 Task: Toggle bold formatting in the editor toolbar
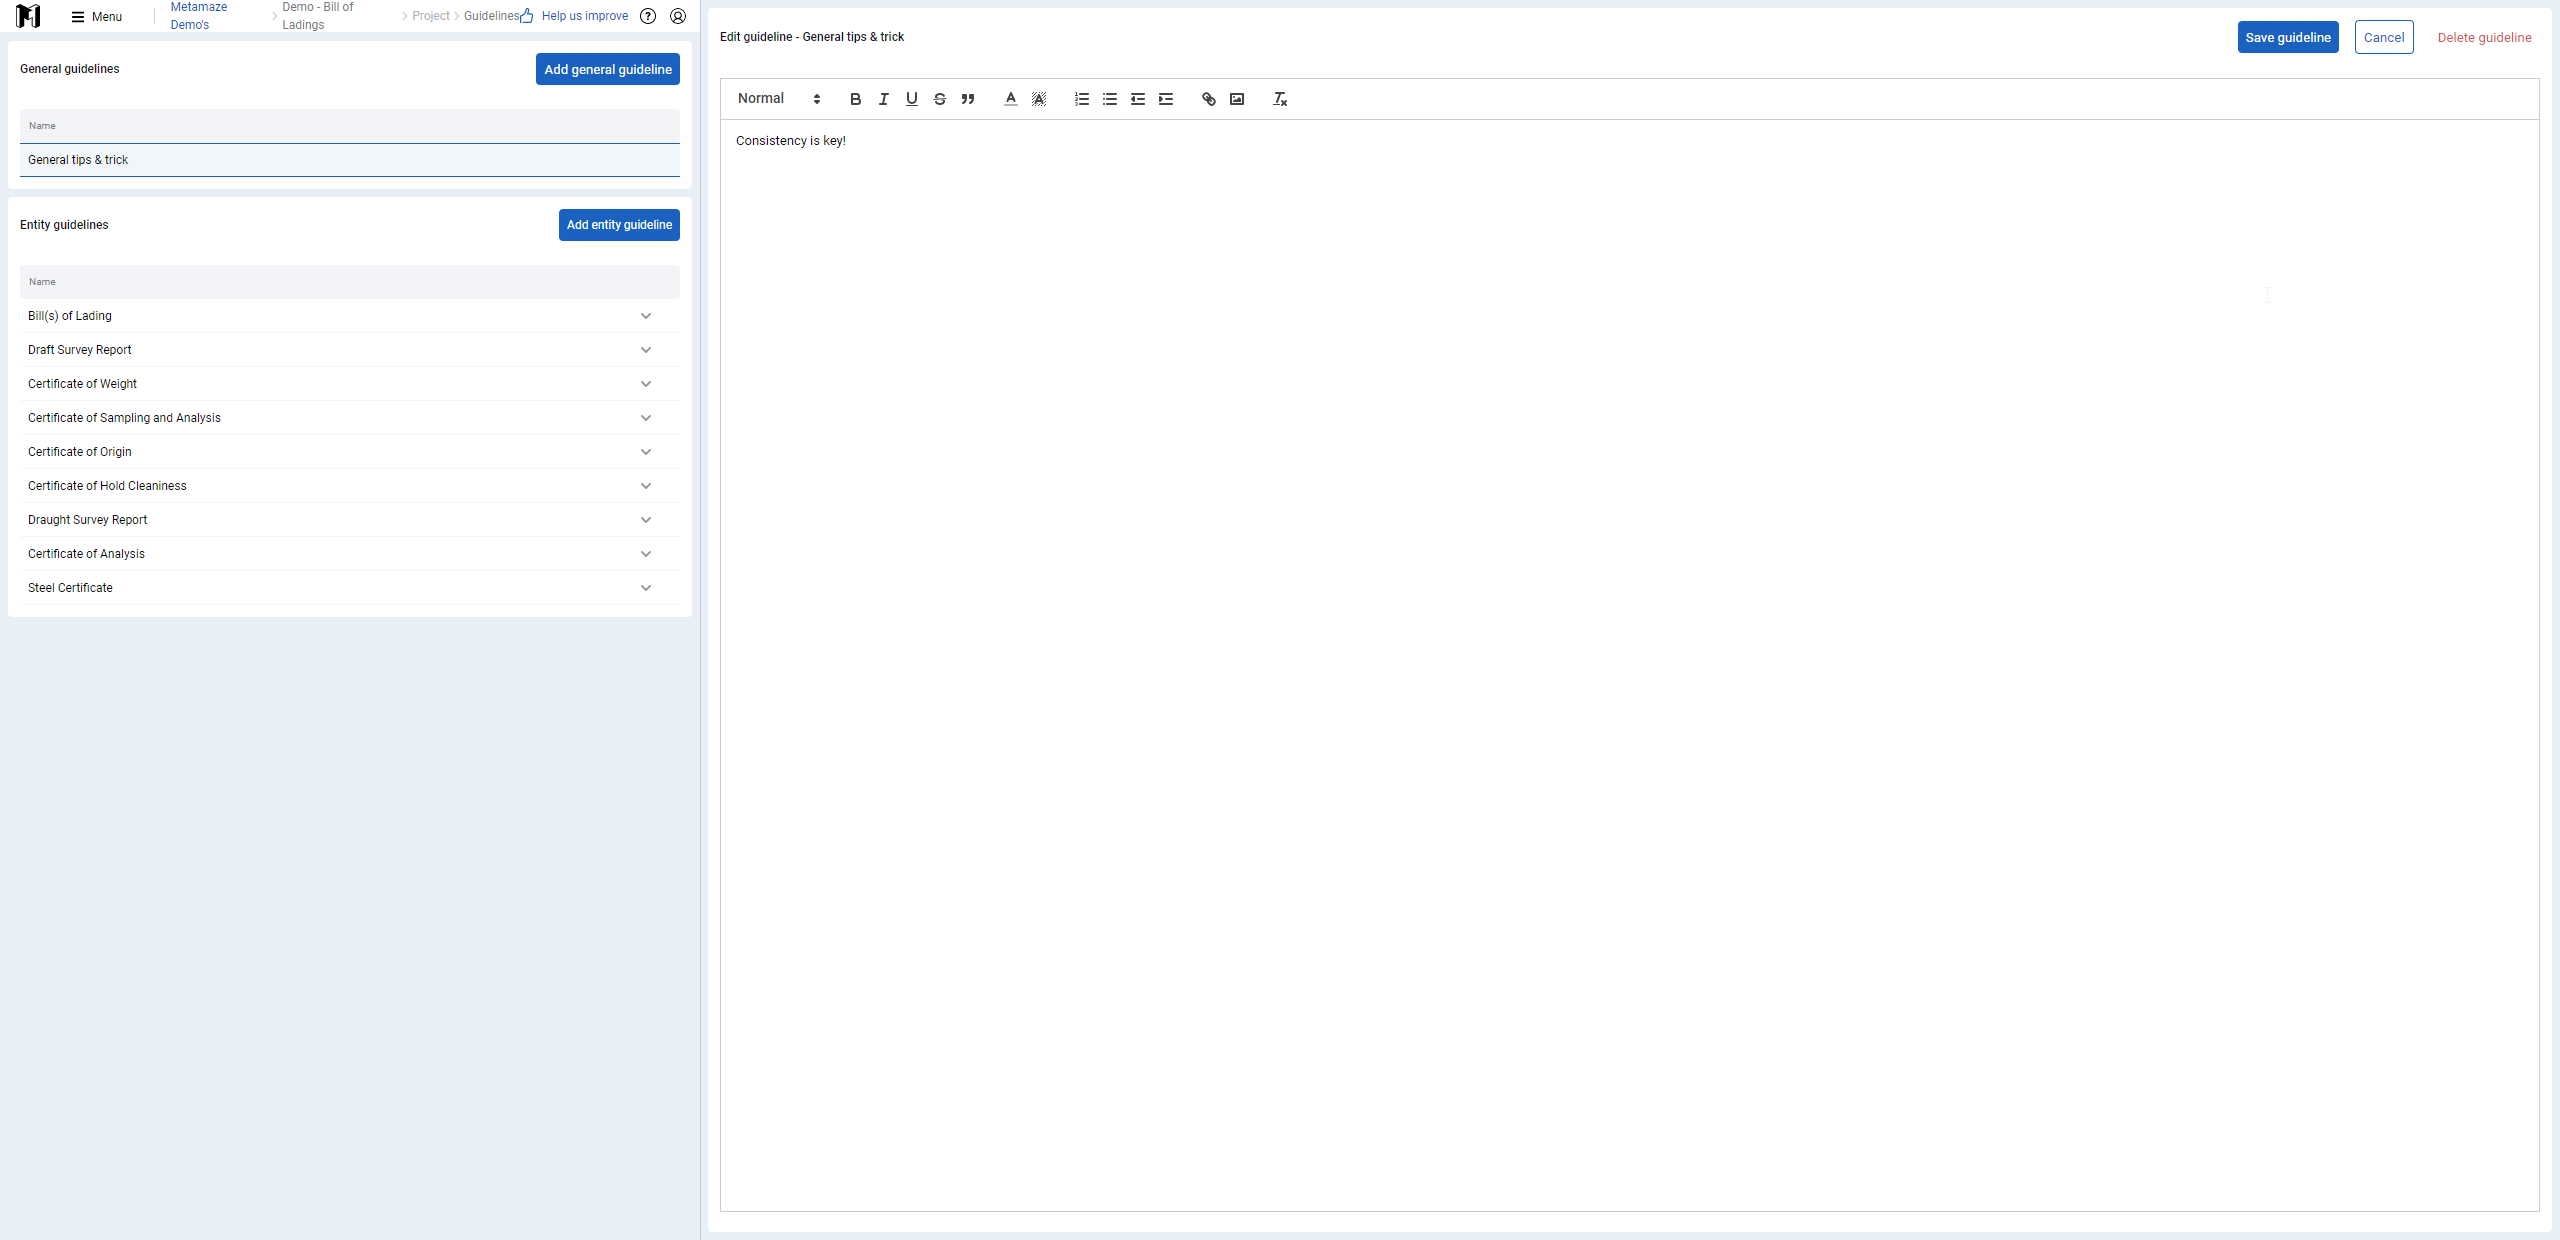click(855, 99)
